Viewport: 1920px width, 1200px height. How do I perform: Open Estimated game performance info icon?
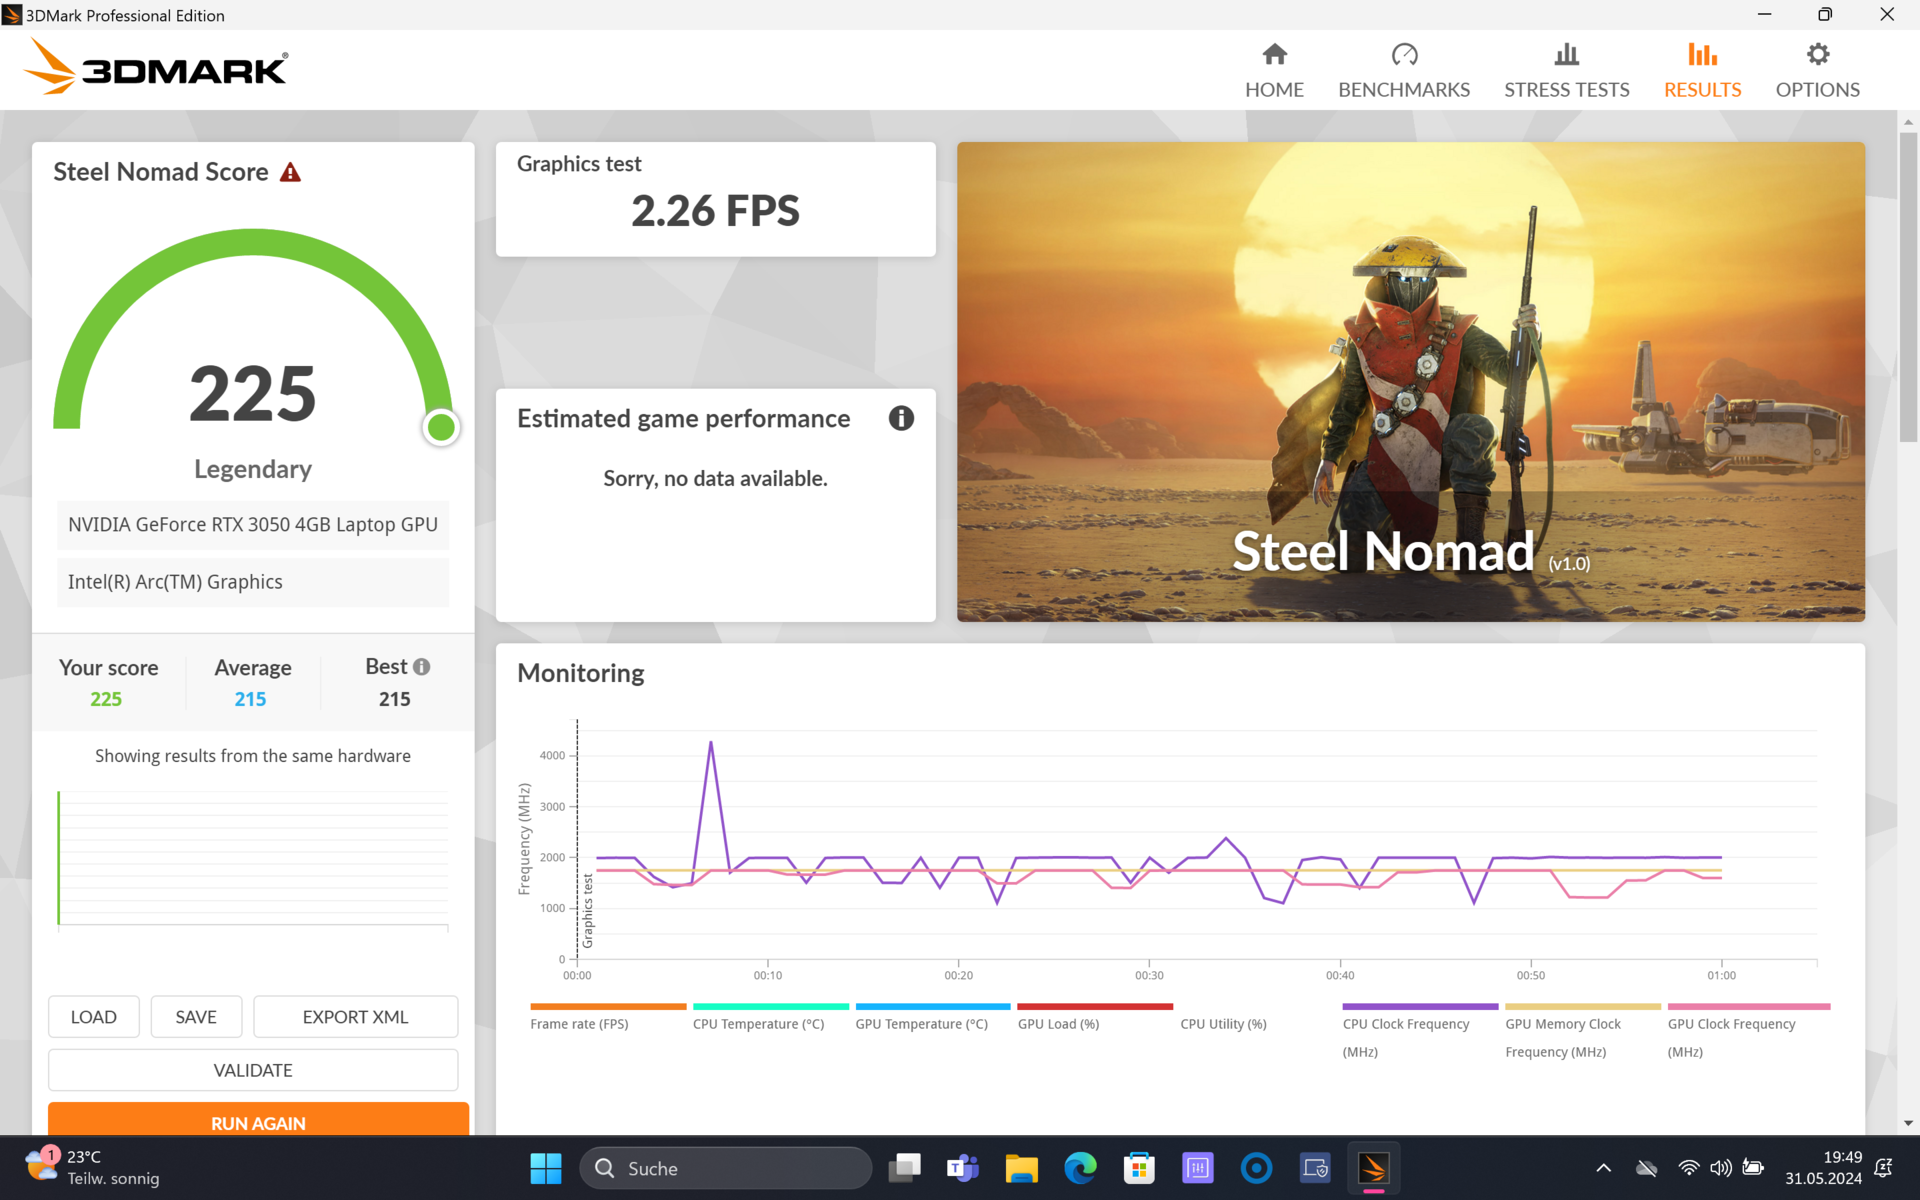click(900, 418)
